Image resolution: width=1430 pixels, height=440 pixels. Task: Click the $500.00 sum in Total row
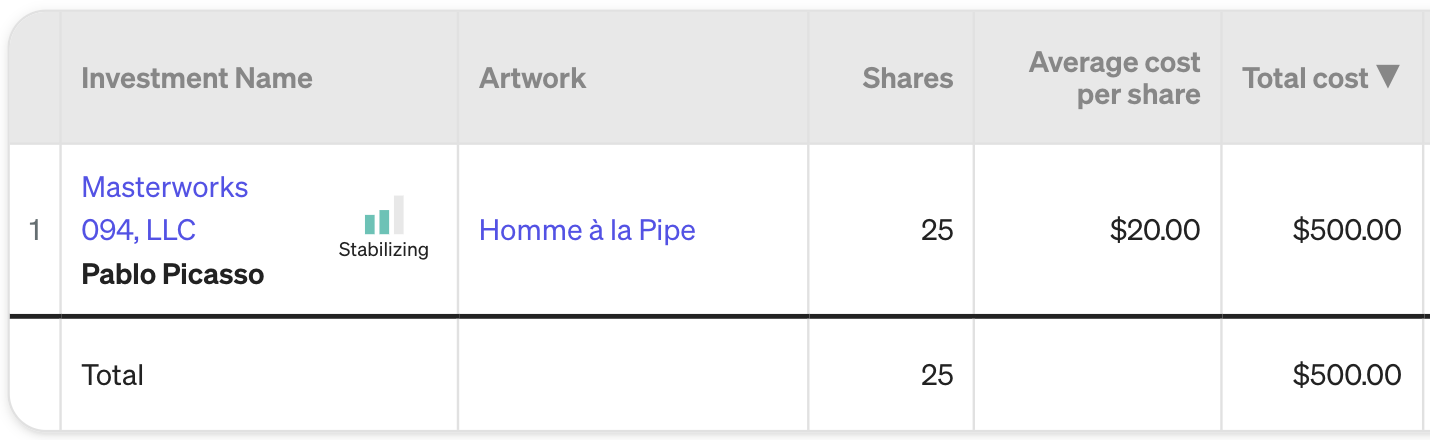(1347, 375)
